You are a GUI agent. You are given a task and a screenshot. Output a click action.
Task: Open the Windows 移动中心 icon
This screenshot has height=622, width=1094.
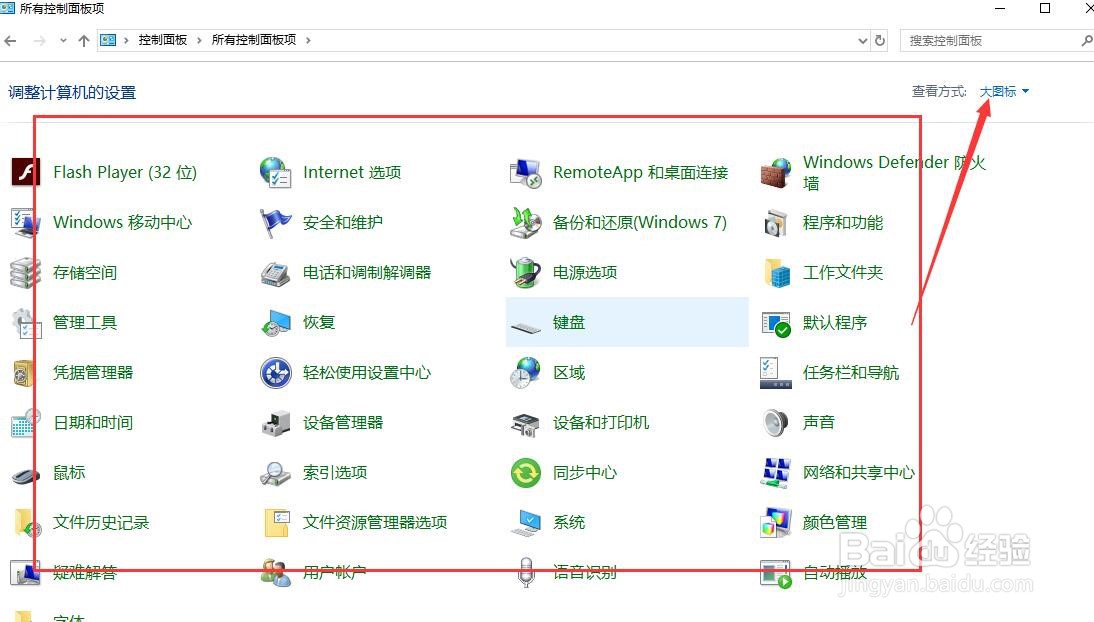pos(26,222)
